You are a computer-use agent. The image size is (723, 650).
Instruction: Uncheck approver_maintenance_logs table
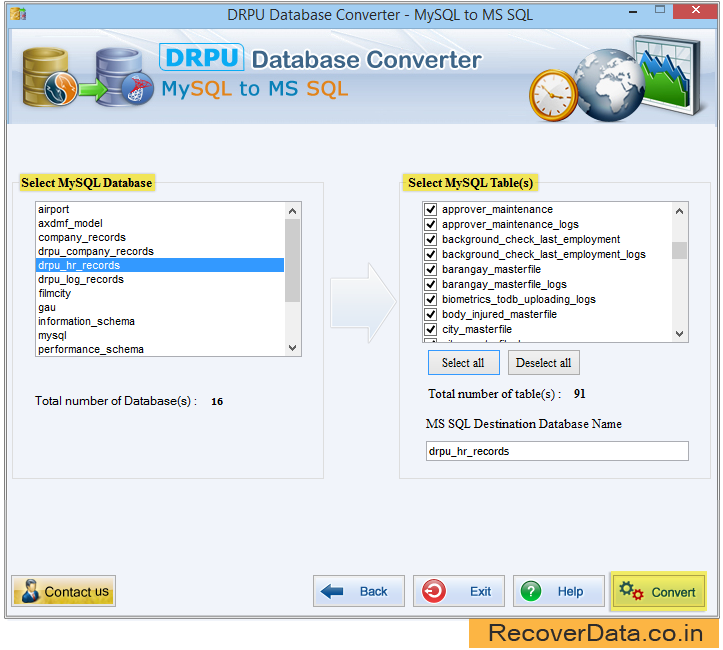(430, 225)
